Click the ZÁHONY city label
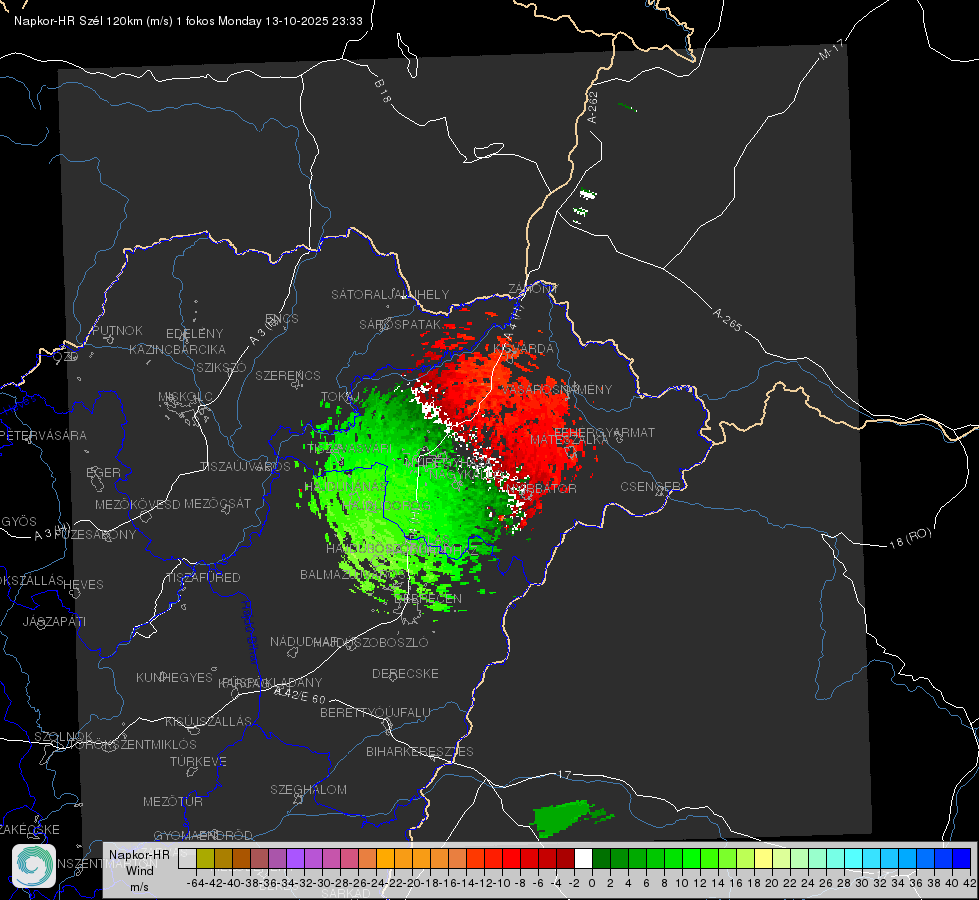 [x=533, y=289]
